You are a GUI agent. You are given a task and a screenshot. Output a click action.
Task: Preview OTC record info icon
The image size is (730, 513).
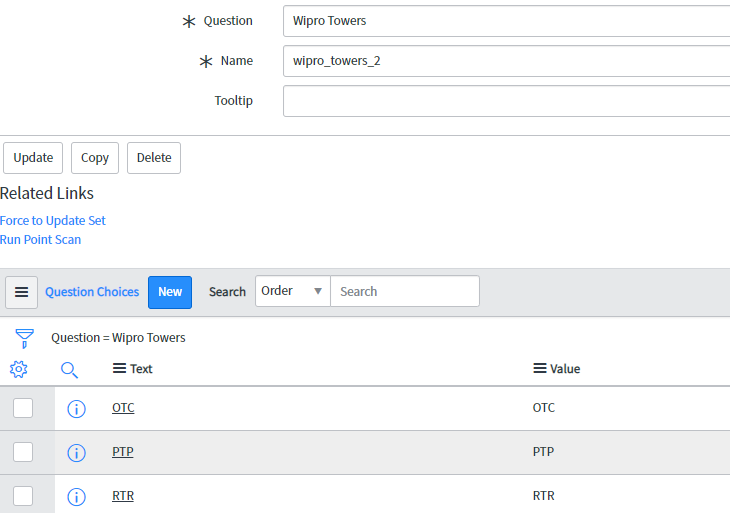pyautogui.click(x=76, y=409)
